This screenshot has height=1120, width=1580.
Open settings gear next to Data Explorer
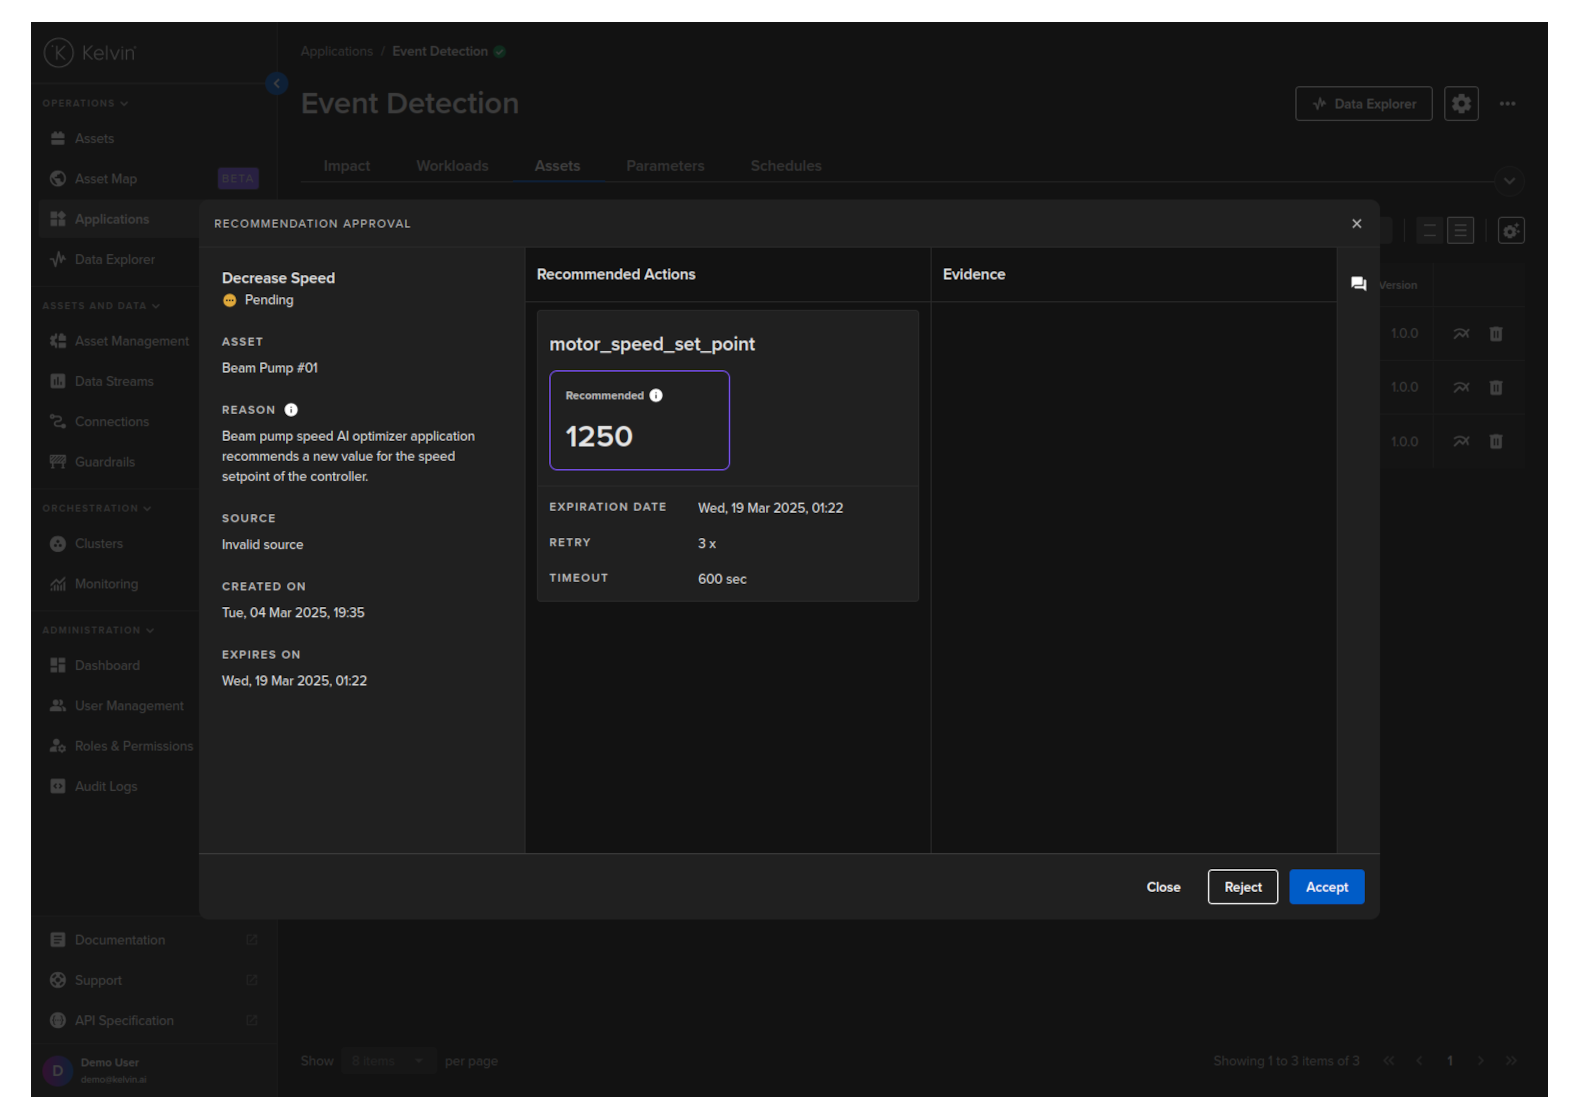pos(1461,104)
